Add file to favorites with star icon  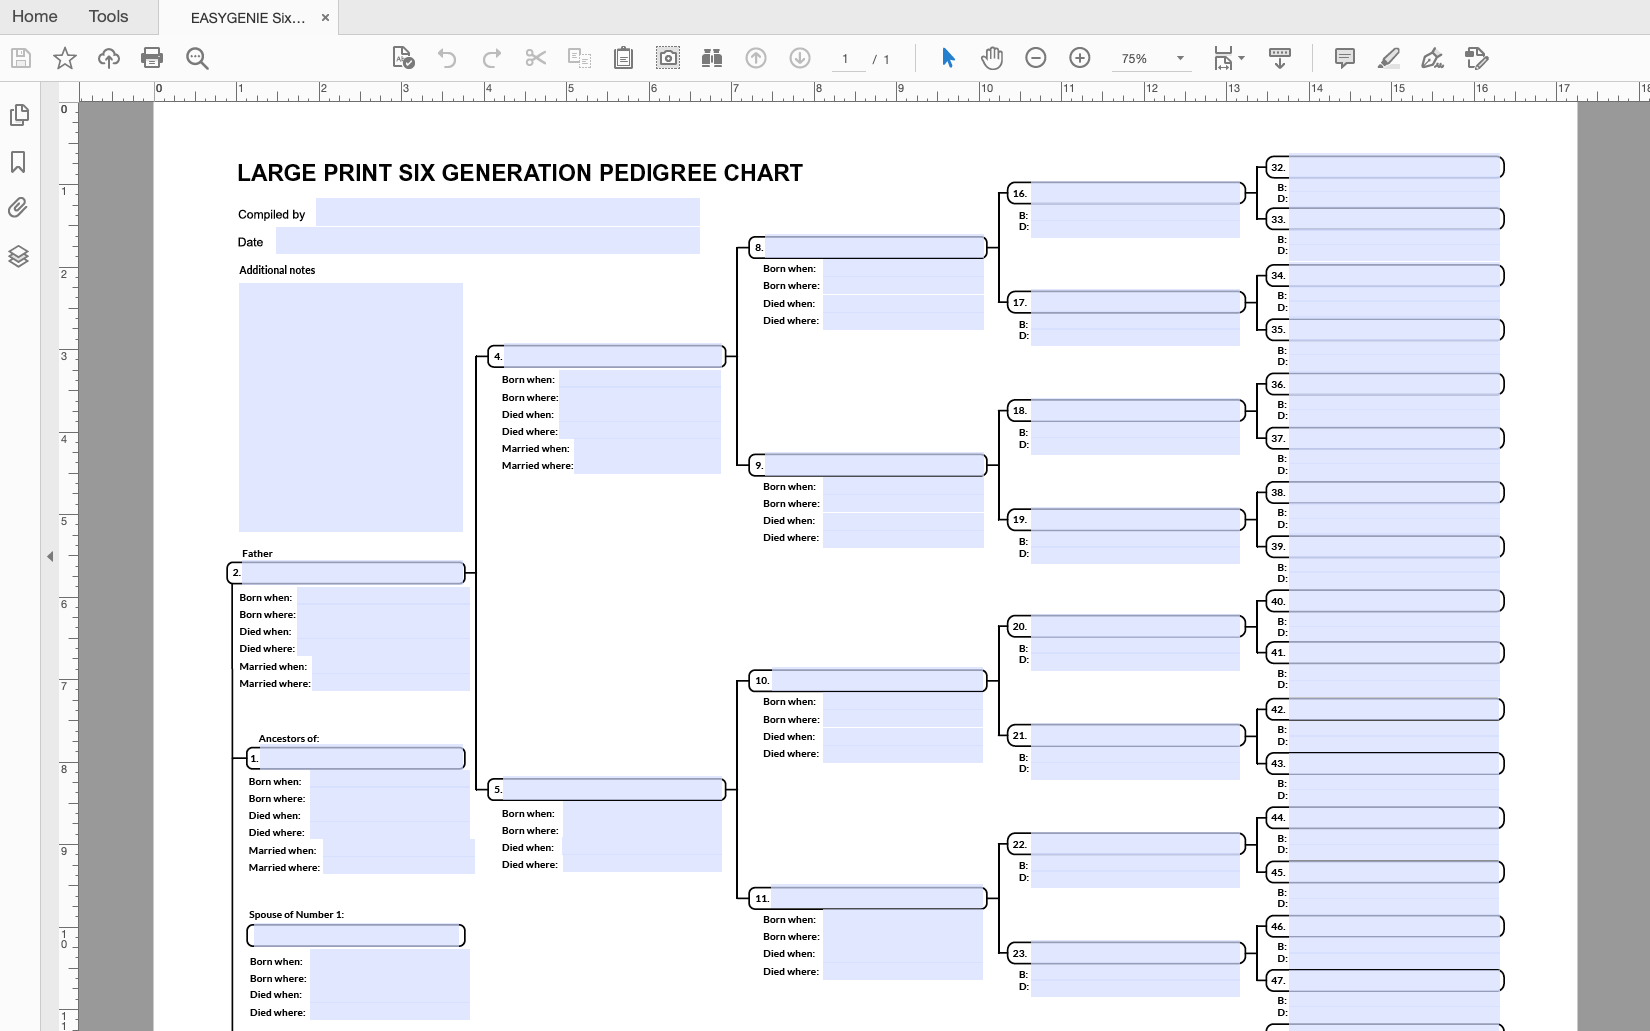click(x=65, y=58)
